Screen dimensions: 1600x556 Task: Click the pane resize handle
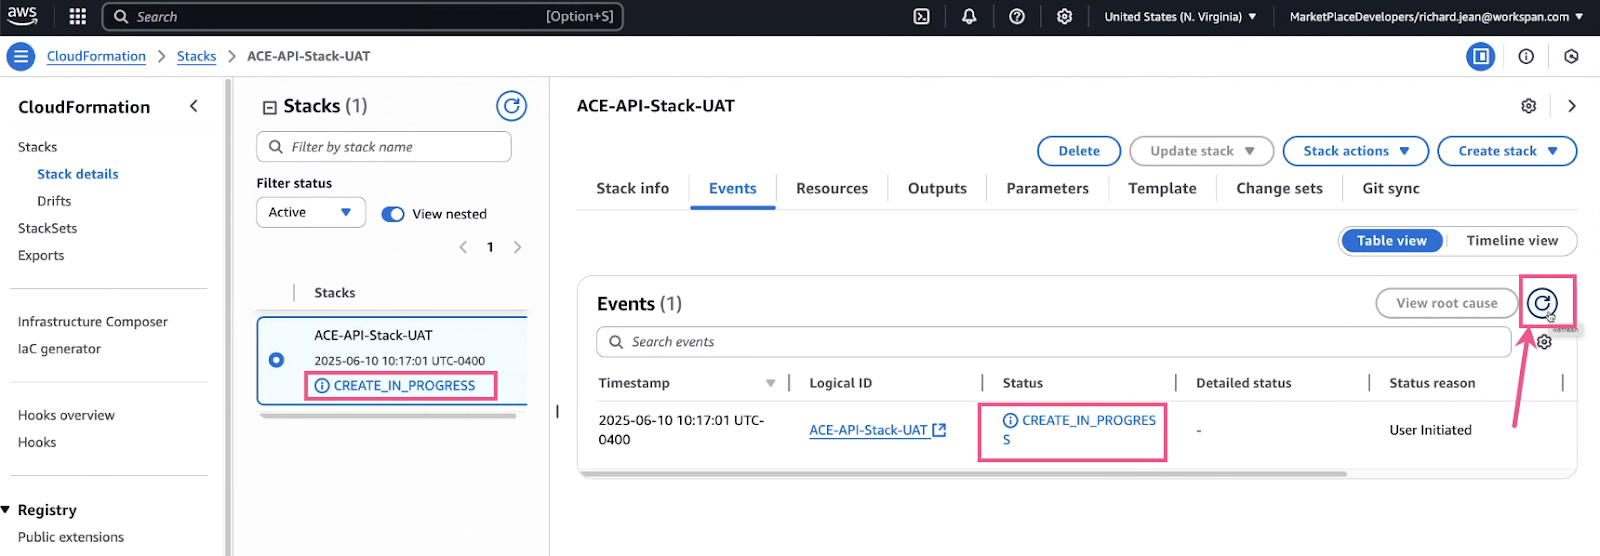557,411
